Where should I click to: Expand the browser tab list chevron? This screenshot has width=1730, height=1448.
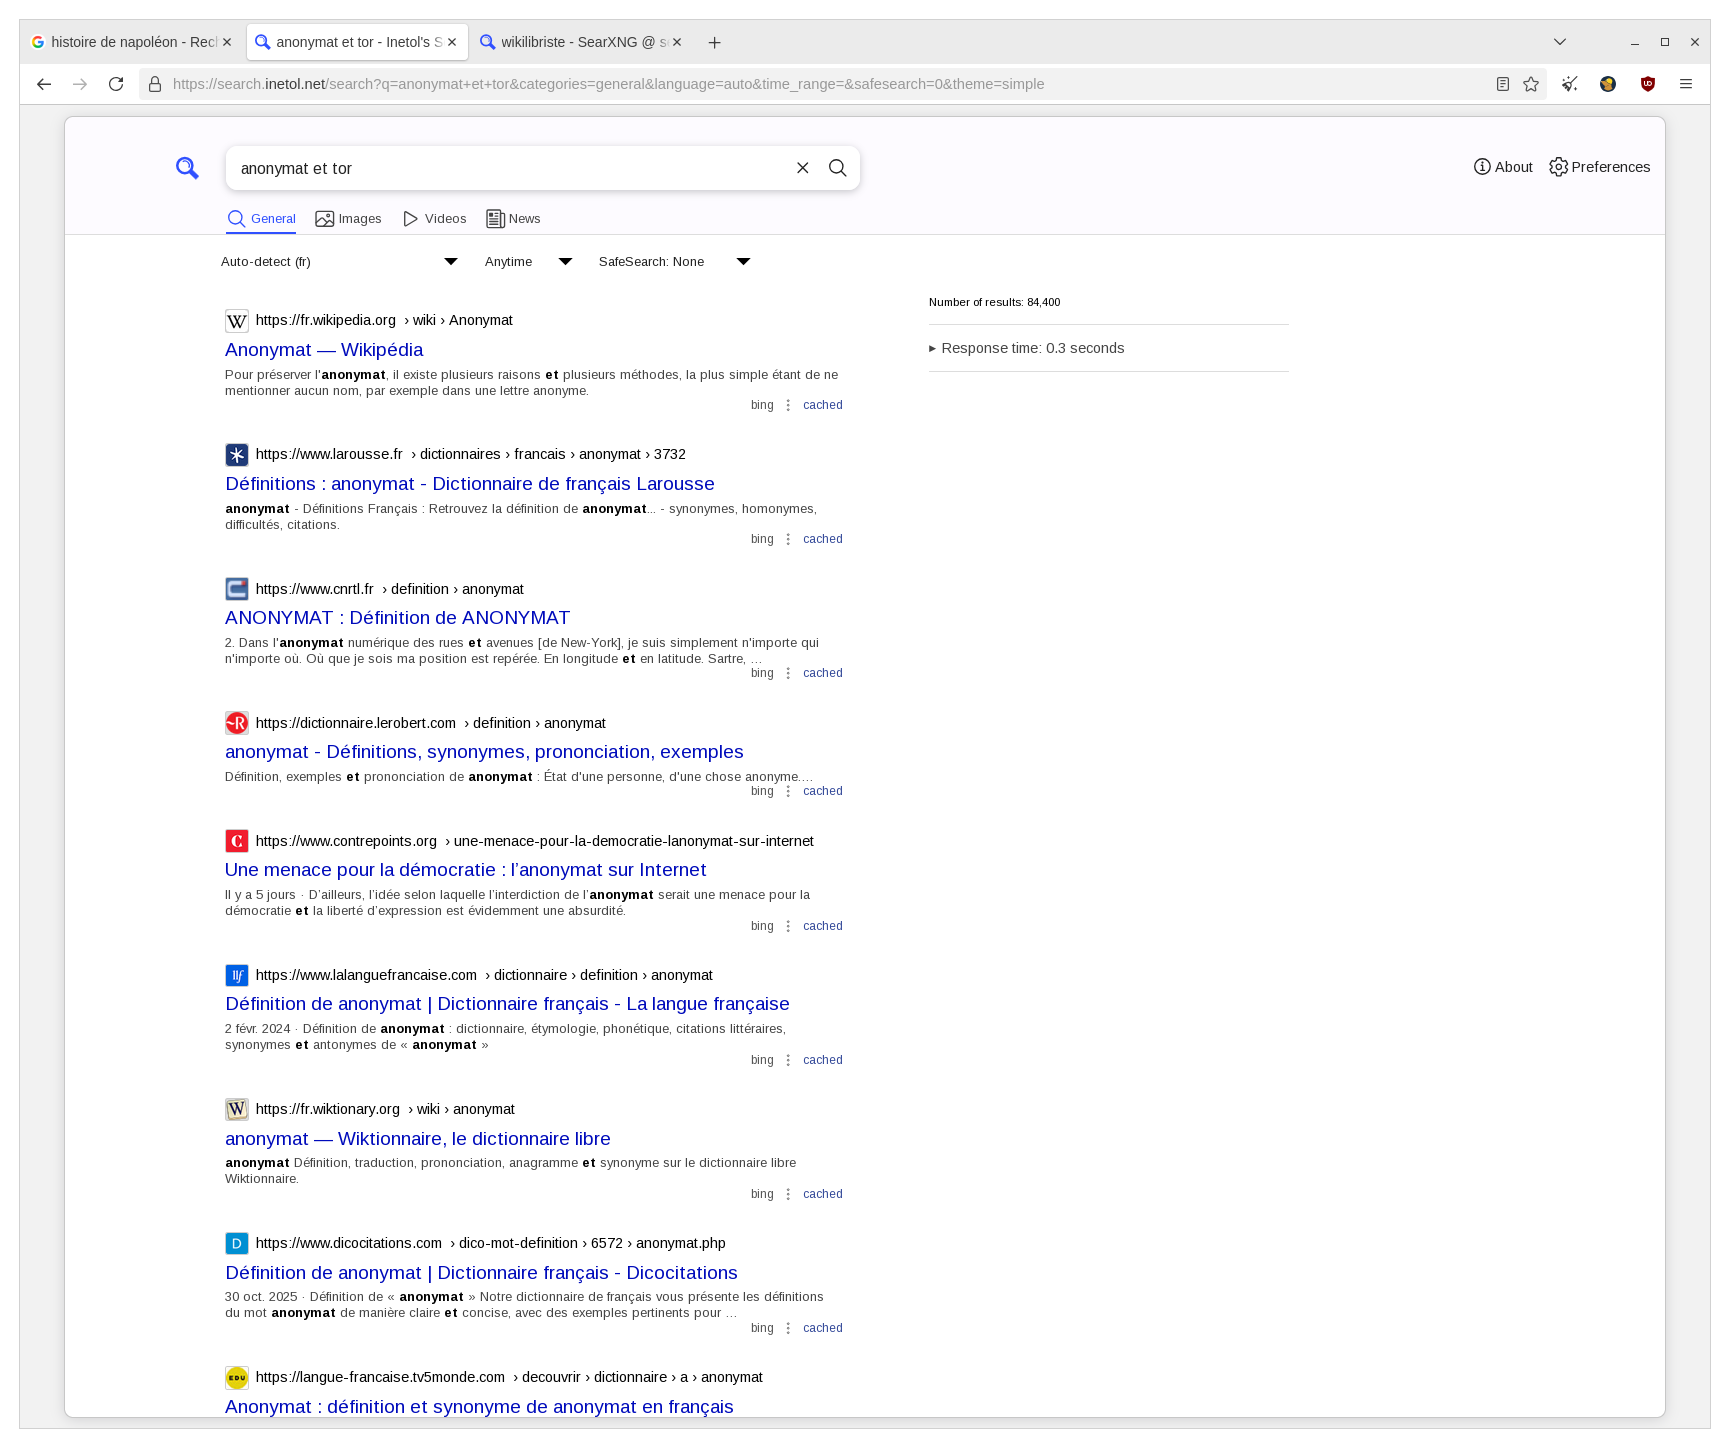pos(1559,42)
